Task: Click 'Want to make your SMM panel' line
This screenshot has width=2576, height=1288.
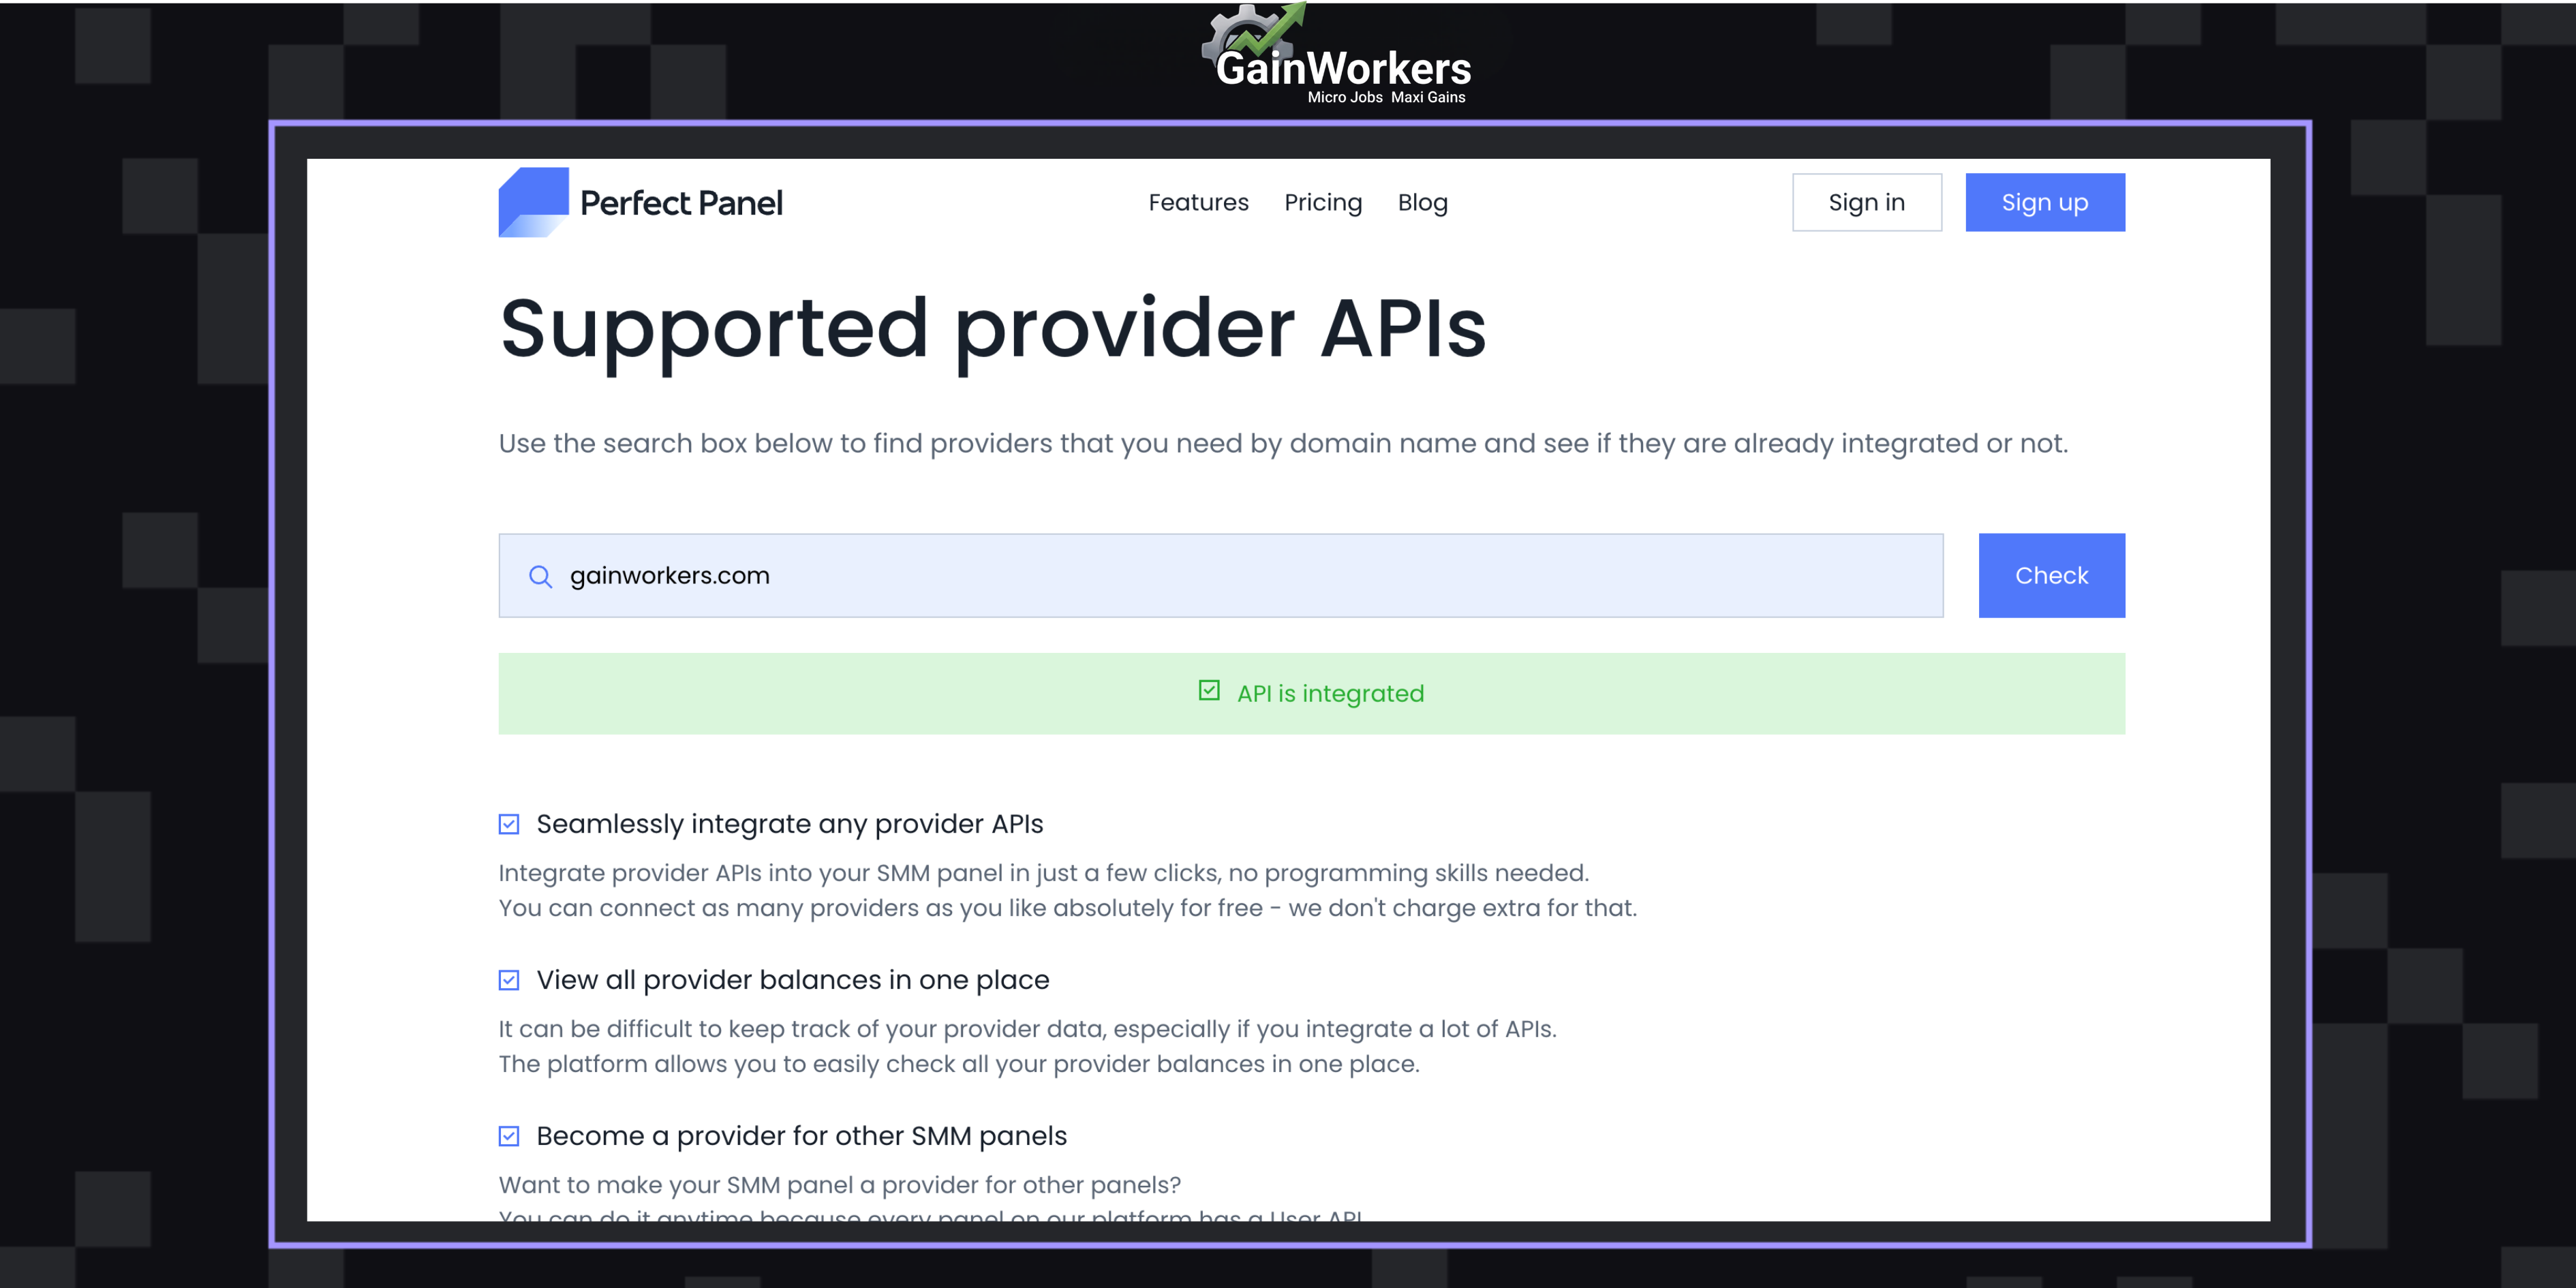Action: click(x=839, y=1185)
